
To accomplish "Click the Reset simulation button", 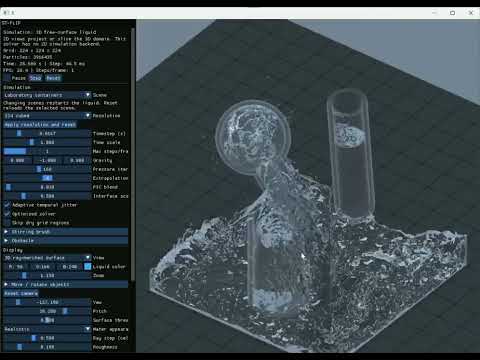I will [53, 78].
